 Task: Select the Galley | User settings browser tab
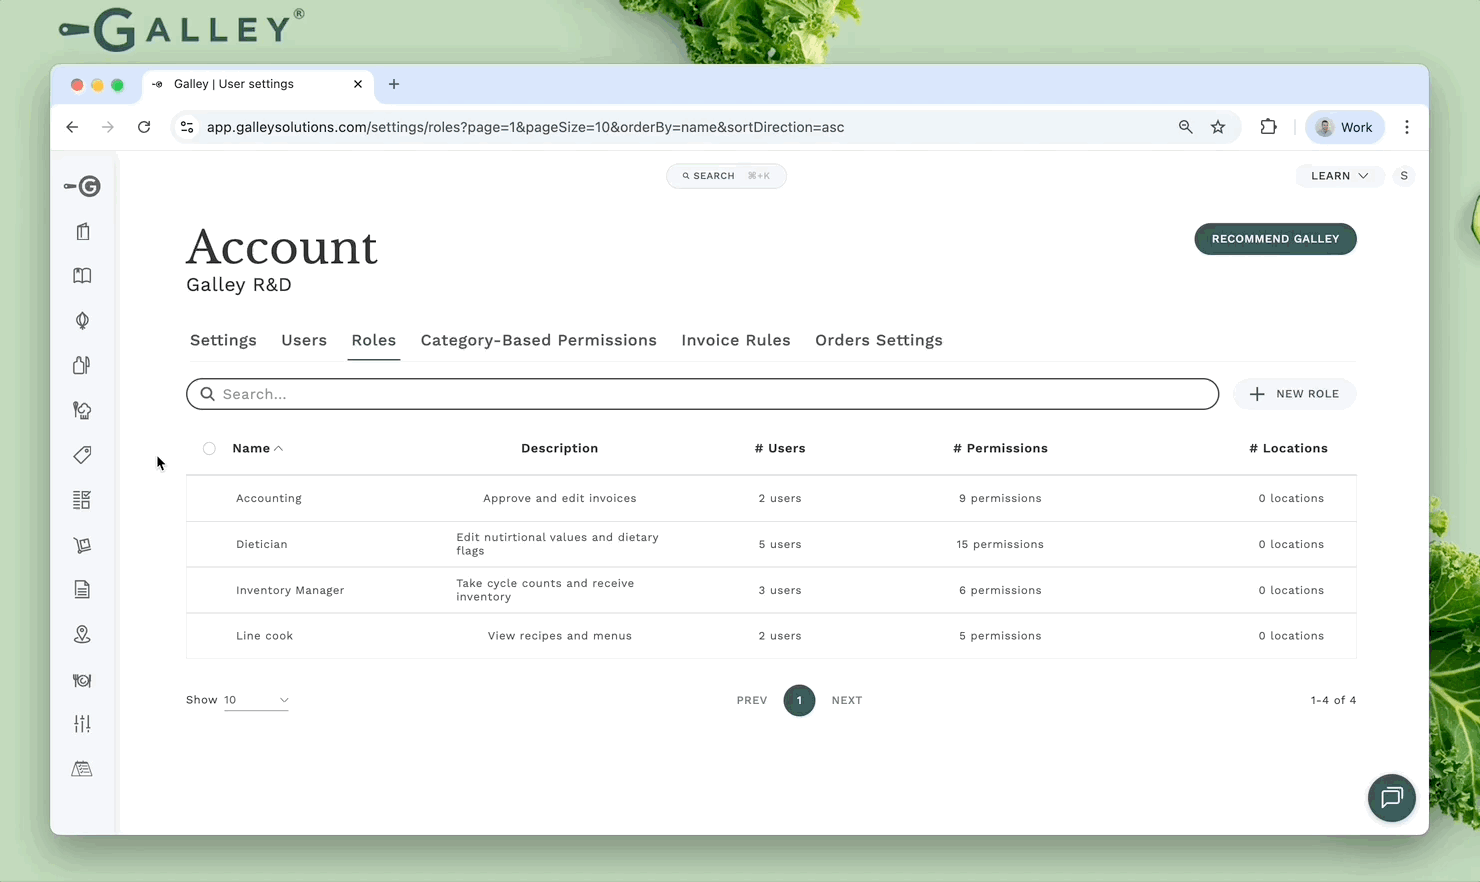[258, 84]
